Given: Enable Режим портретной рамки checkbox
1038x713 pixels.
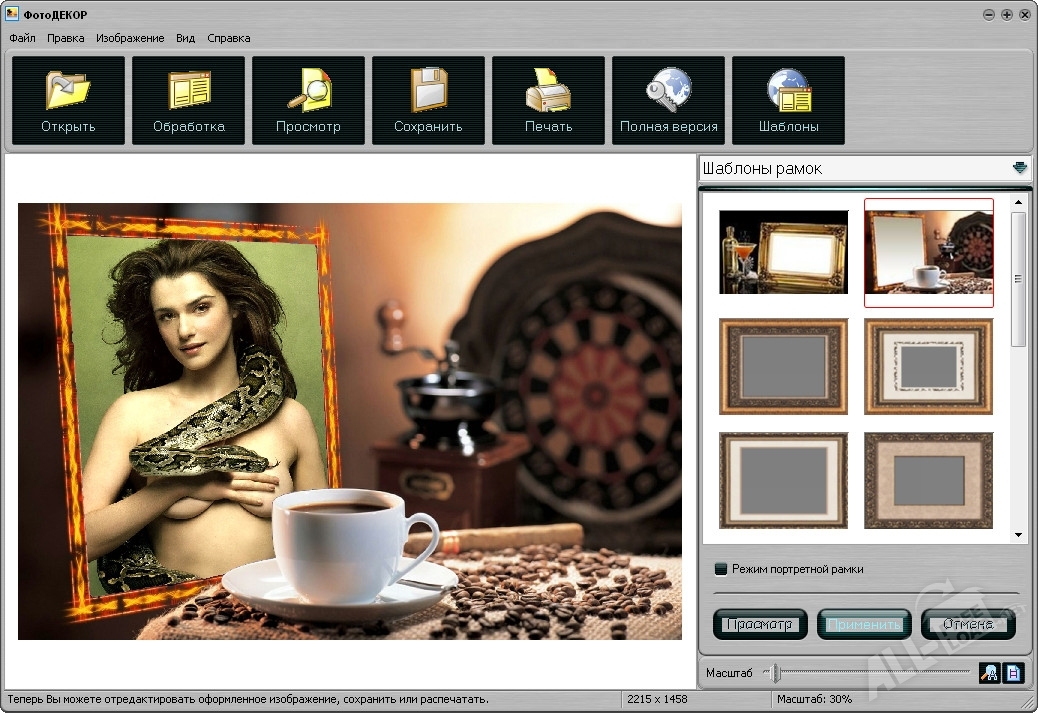Looking at the screenshot, I should pos(721,569).
